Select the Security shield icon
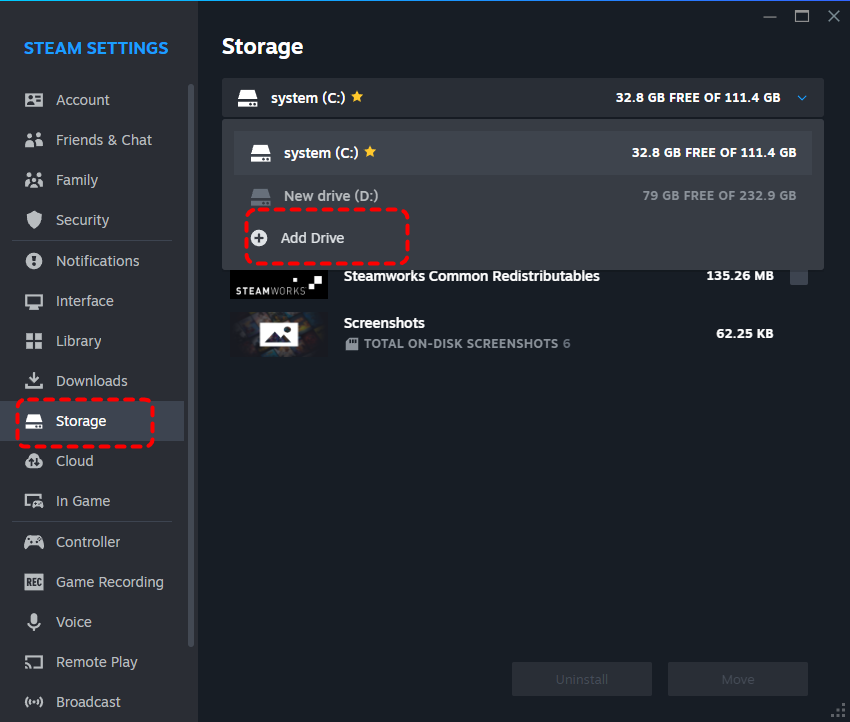 point(34,220)
